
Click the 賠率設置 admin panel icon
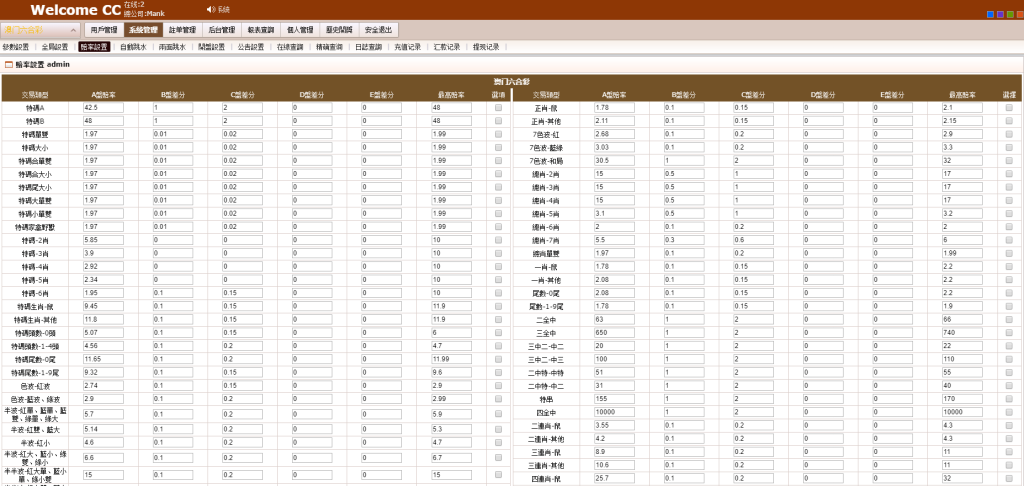click(9, 64)
